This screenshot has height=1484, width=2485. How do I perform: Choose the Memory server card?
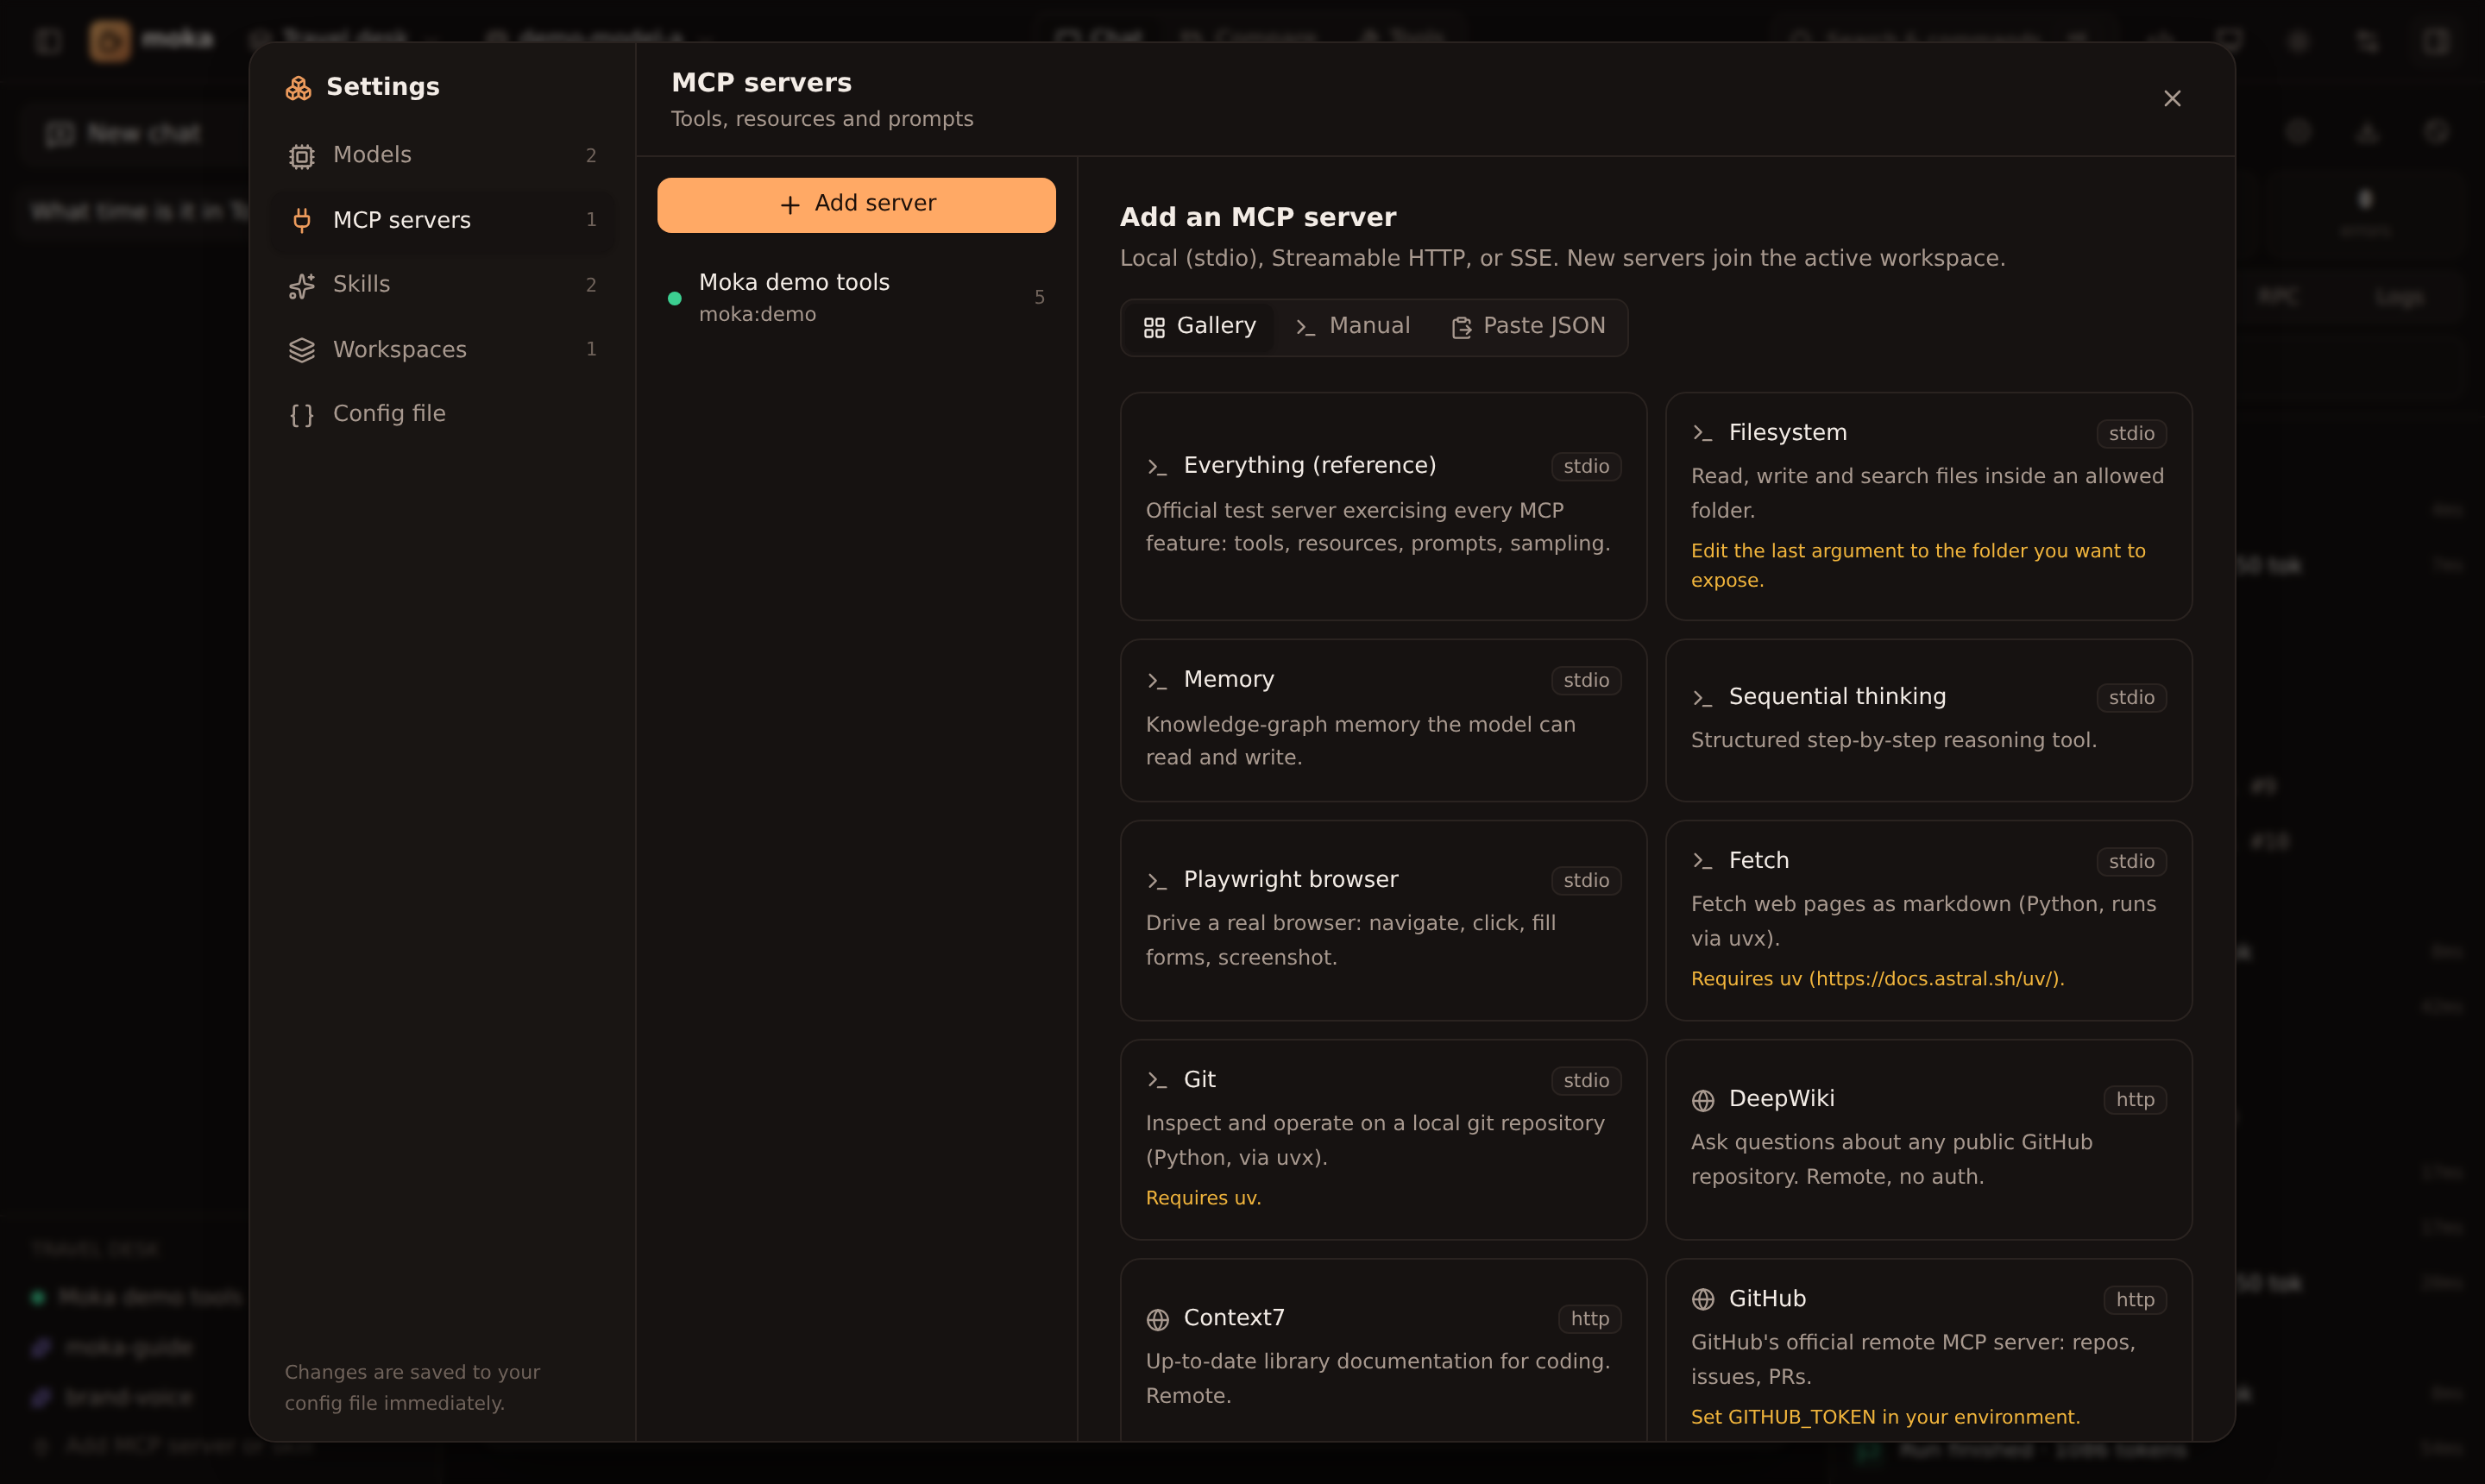click(x=1383, y=720)
